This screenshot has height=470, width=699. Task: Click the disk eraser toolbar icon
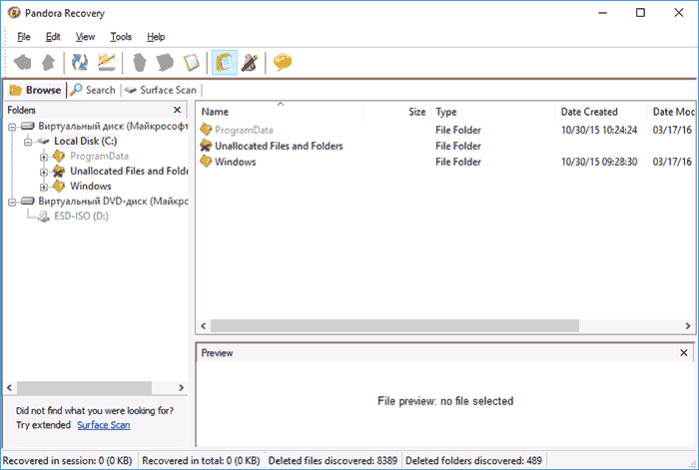tap(107, 62)
